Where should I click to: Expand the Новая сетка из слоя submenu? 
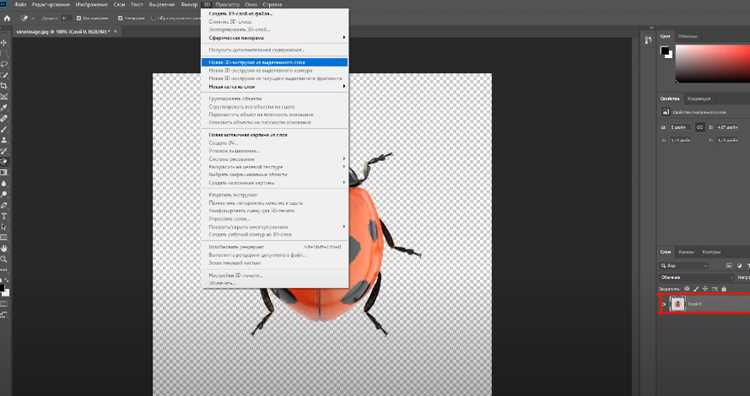pos(276,87)
